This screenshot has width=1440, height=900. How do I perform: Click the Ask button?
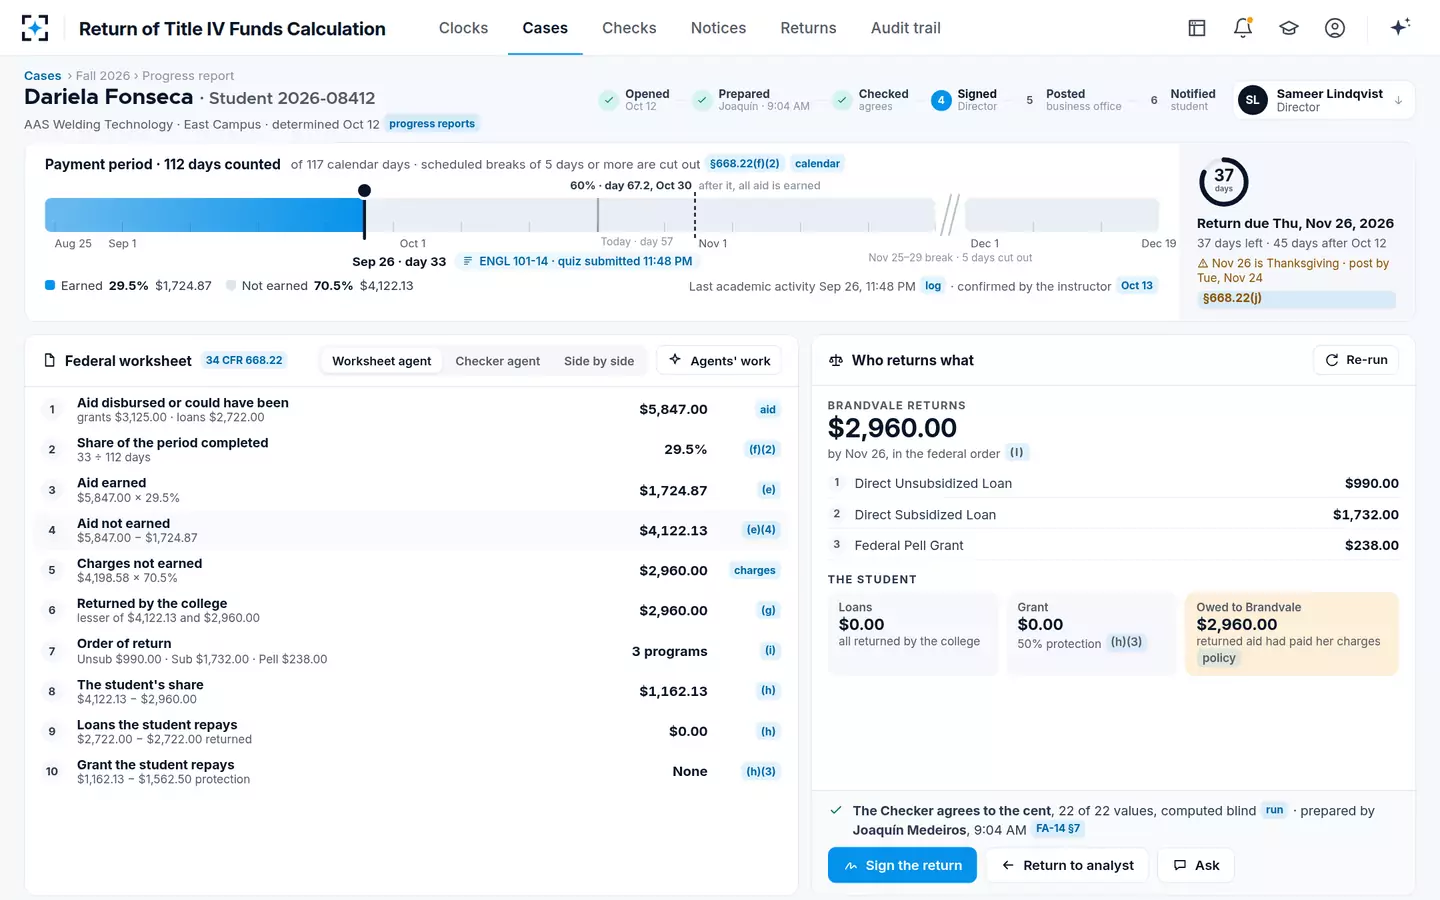(1196, 865)
